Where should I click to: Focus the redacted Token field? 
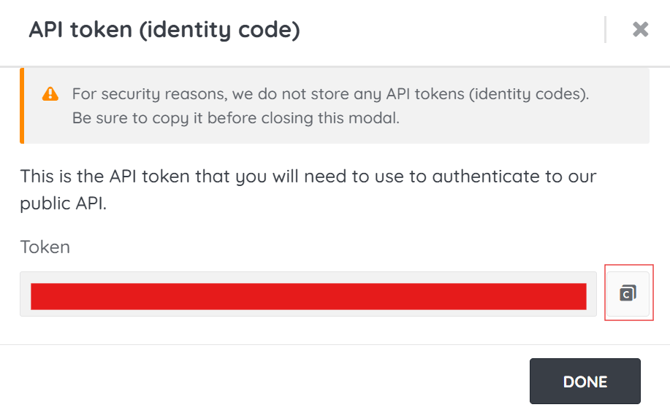coord(308,294)
